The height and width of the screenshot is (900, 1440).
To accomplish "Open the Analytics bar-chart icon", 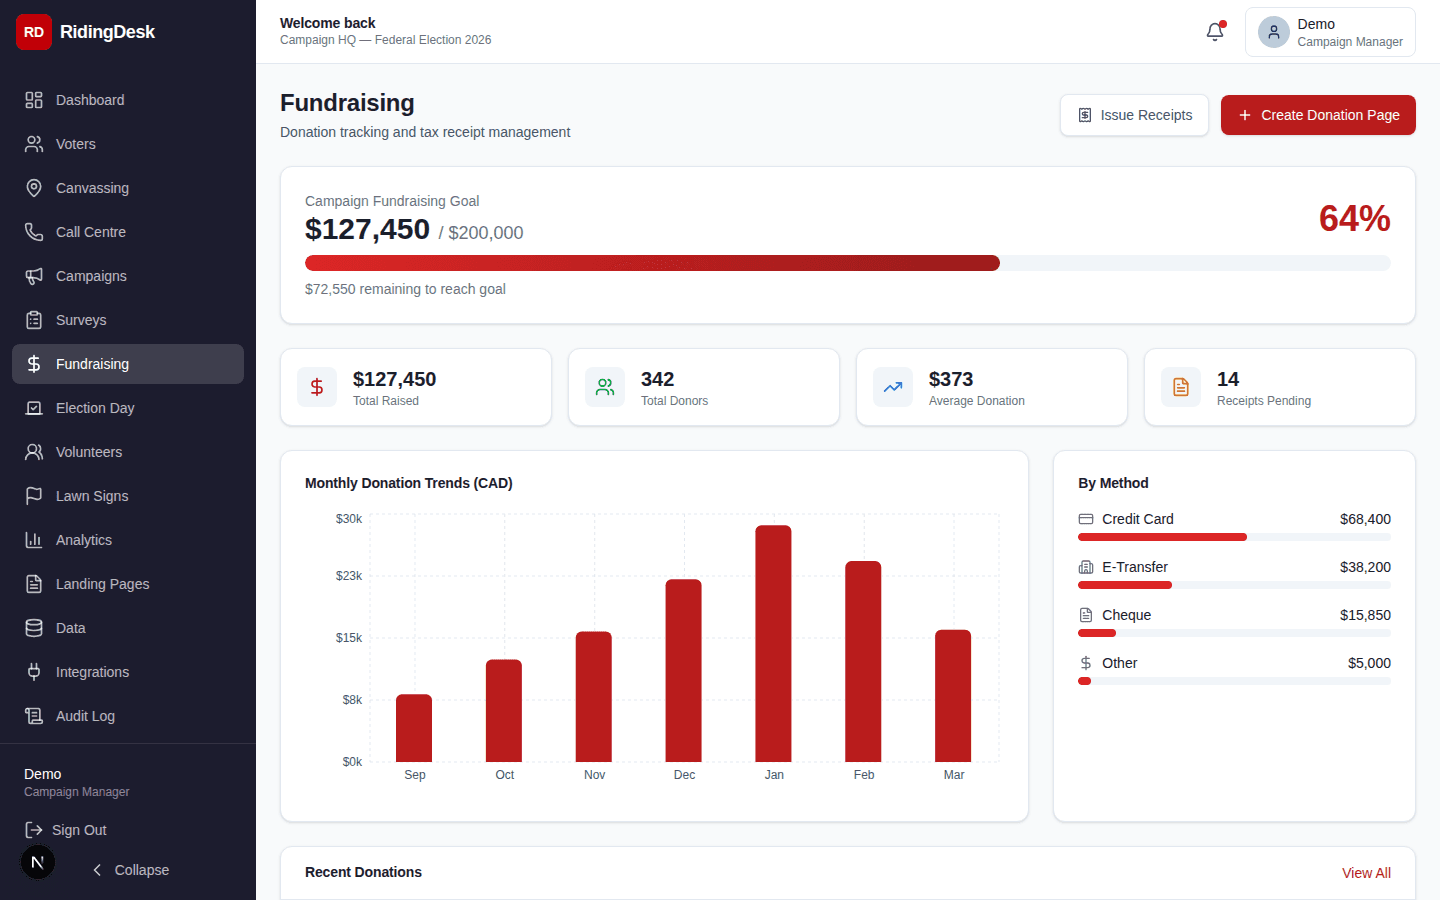I will point(33,539).
